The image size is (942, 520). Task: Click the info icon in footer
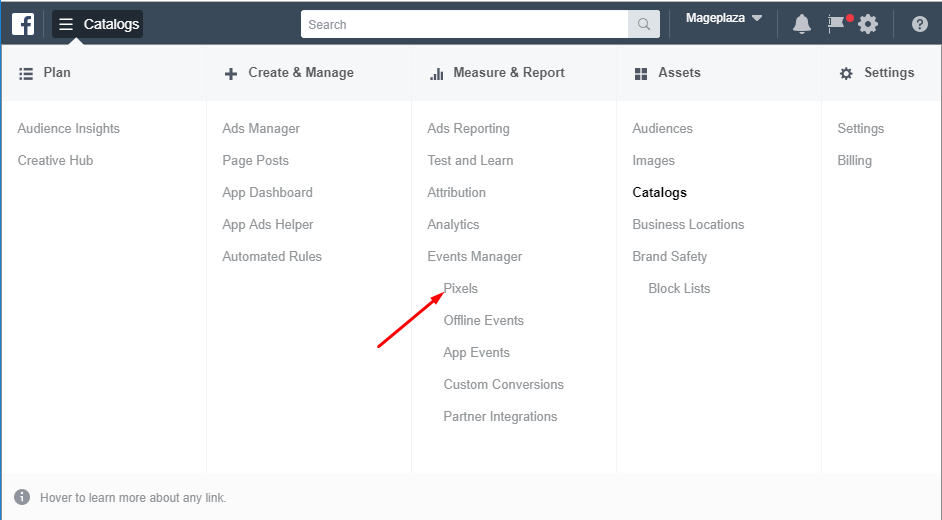(x=22, y=497)
